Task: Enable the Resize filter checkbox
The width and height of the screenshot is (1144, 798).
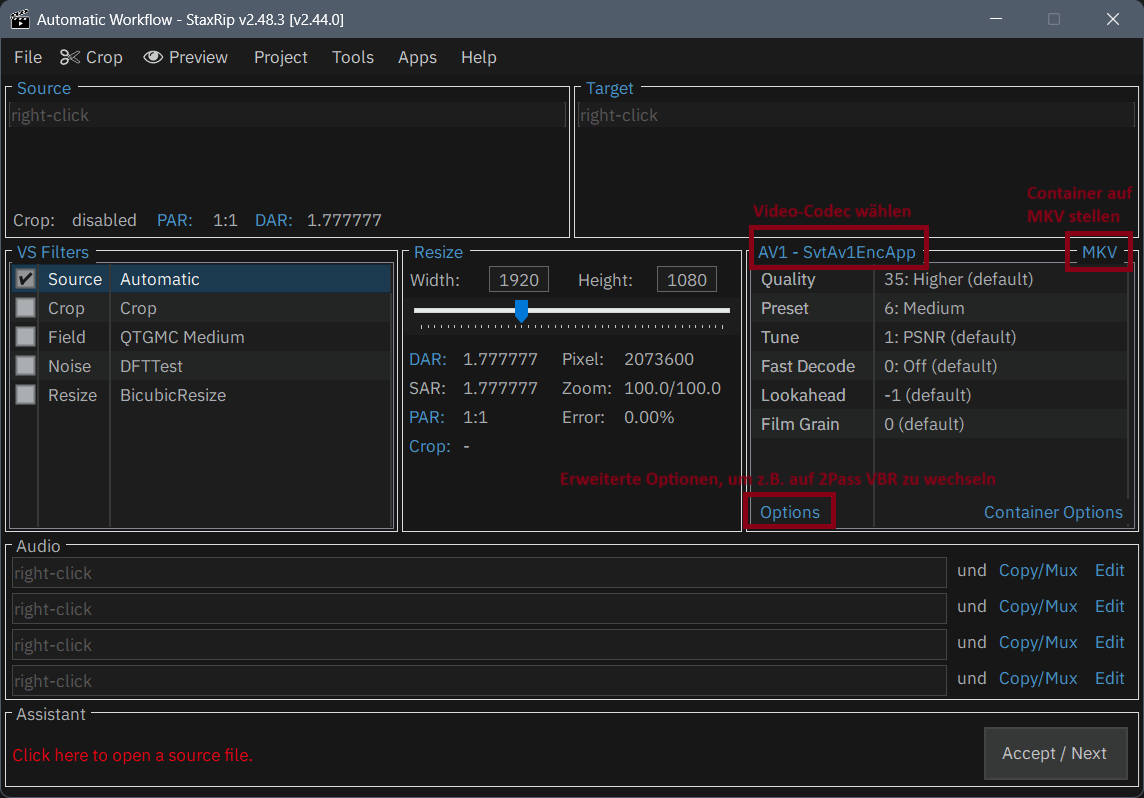Action: click(26, 395)
